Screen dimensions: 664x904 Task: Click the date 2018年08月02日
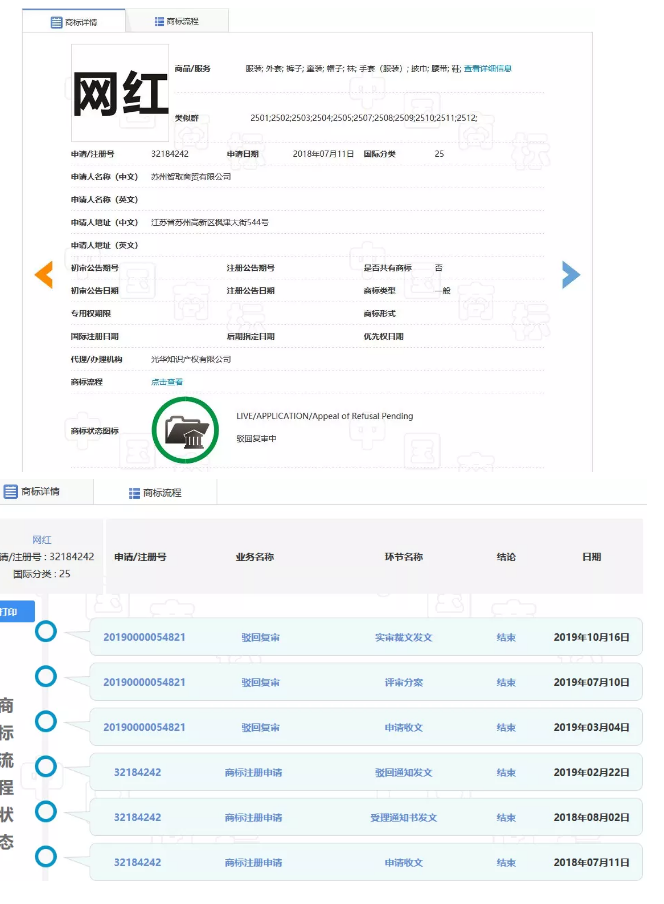(591, 817)
